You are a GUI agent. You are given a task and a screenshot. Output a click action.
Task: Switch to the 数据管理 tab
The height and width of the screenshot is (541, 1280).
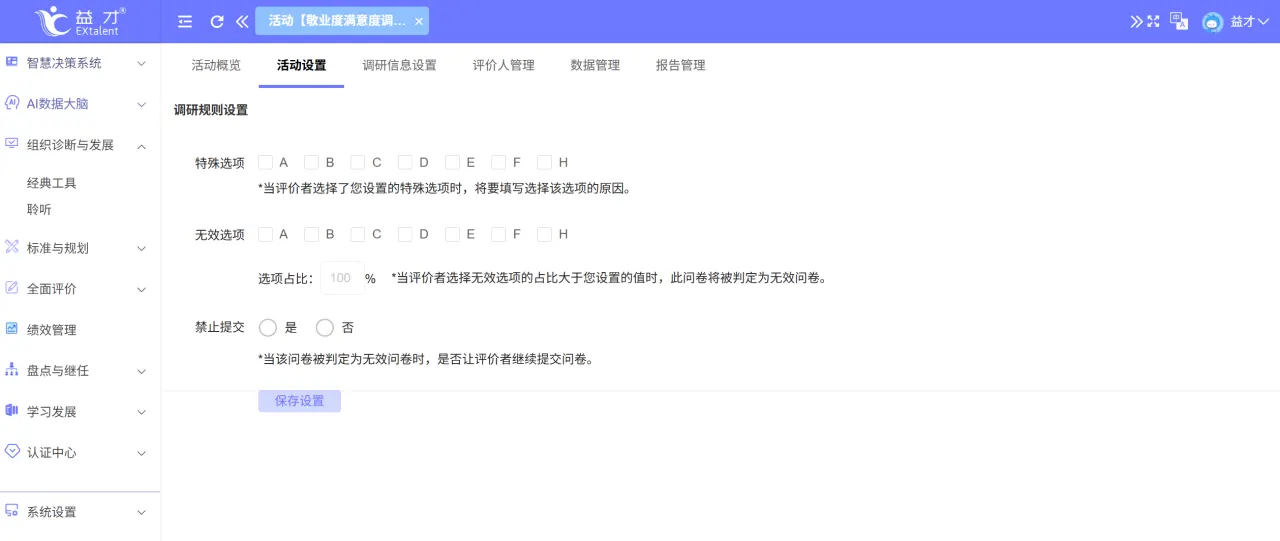click(x=595, y=65)
